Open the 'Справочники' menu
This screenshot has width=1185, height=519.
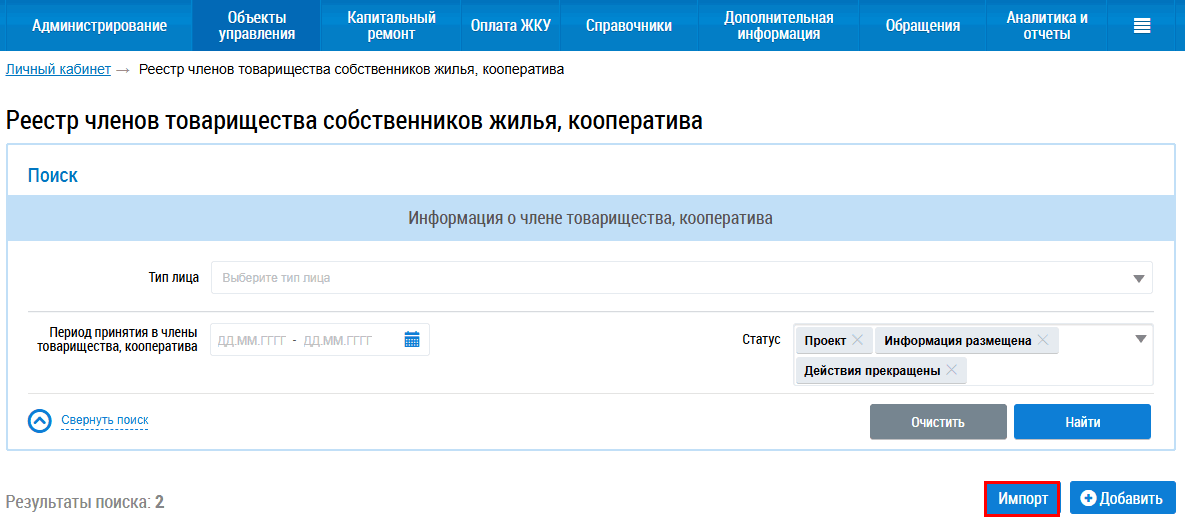628,26
